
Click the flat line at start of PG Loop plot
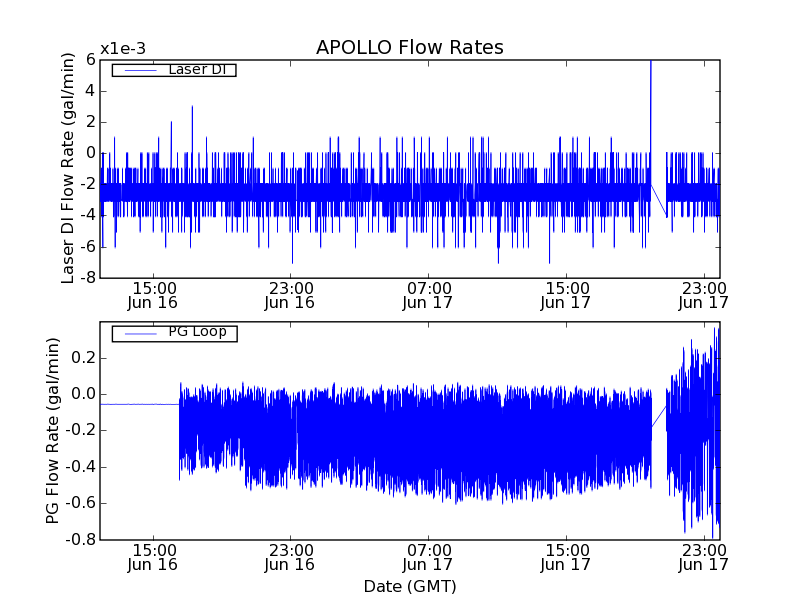(139, 404)
